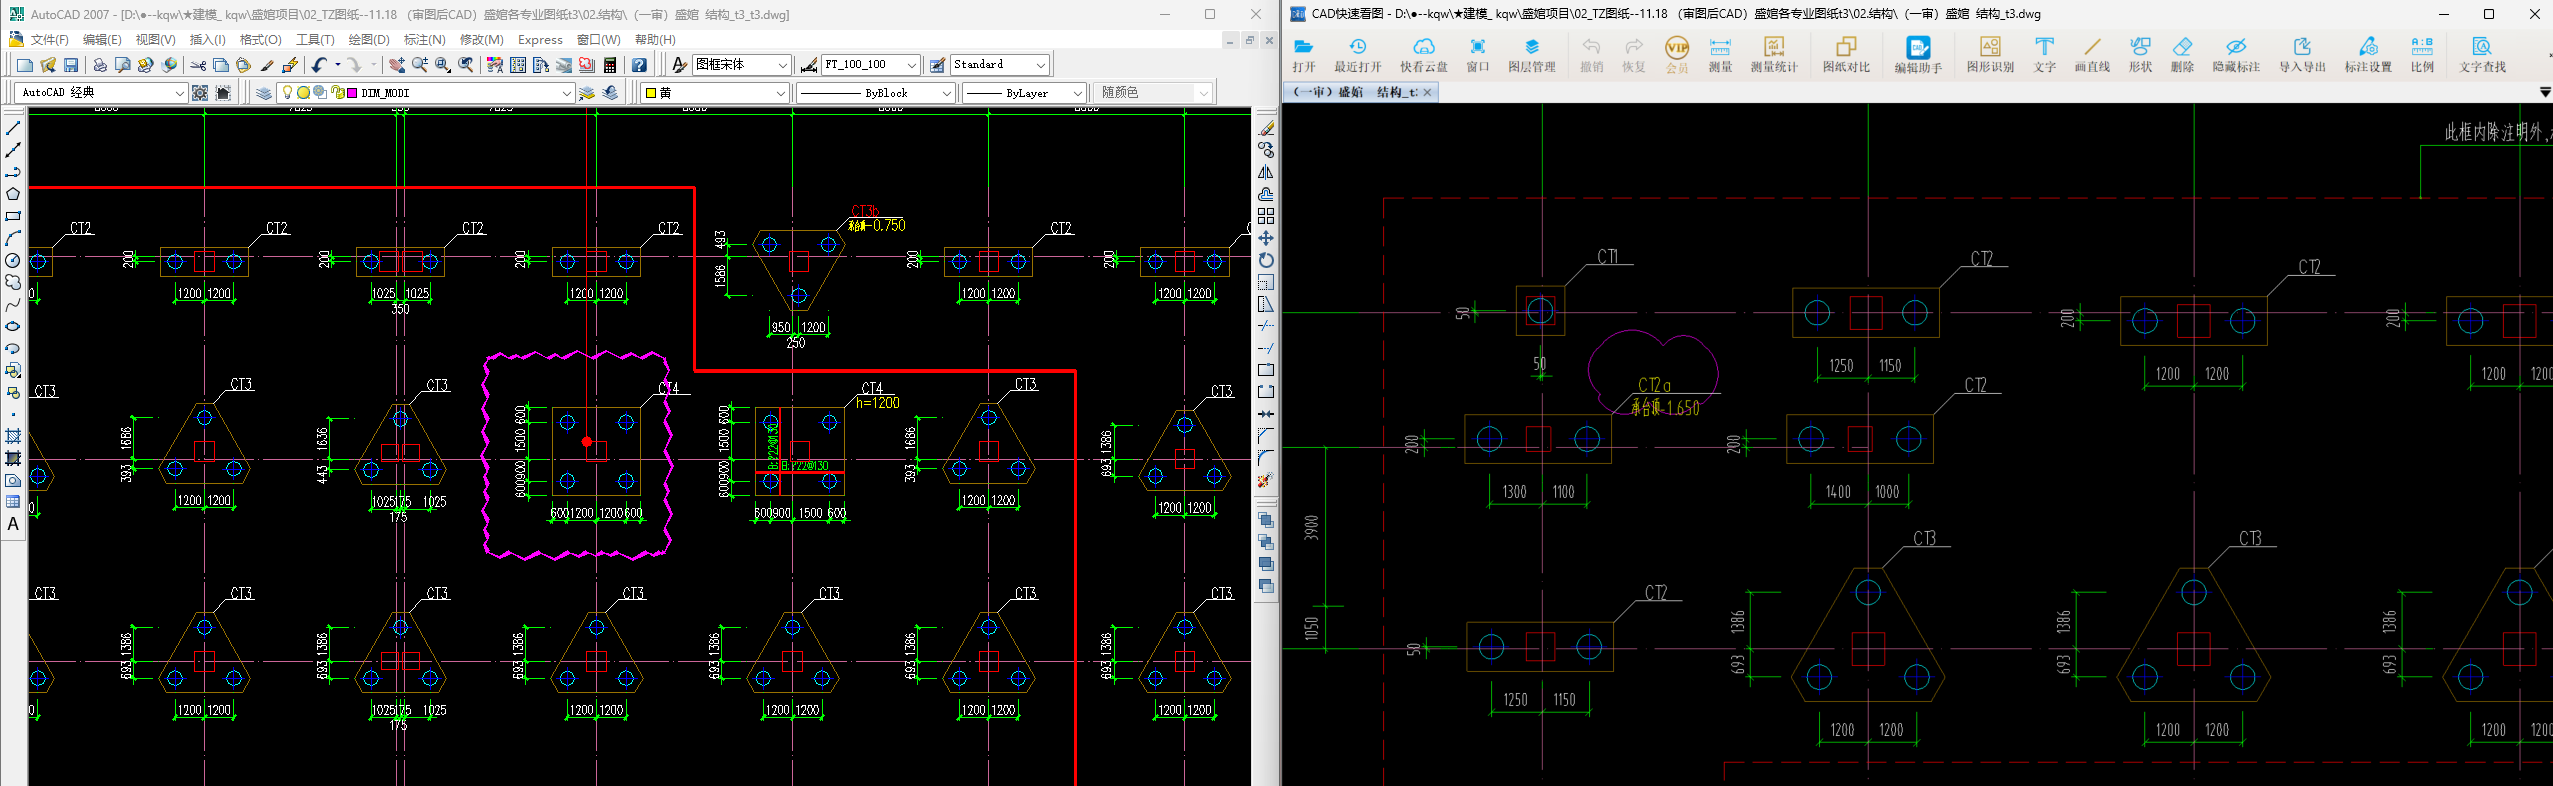
Task: Open 编辑助手 edit assistant
Action: (x=1918, y=55)
